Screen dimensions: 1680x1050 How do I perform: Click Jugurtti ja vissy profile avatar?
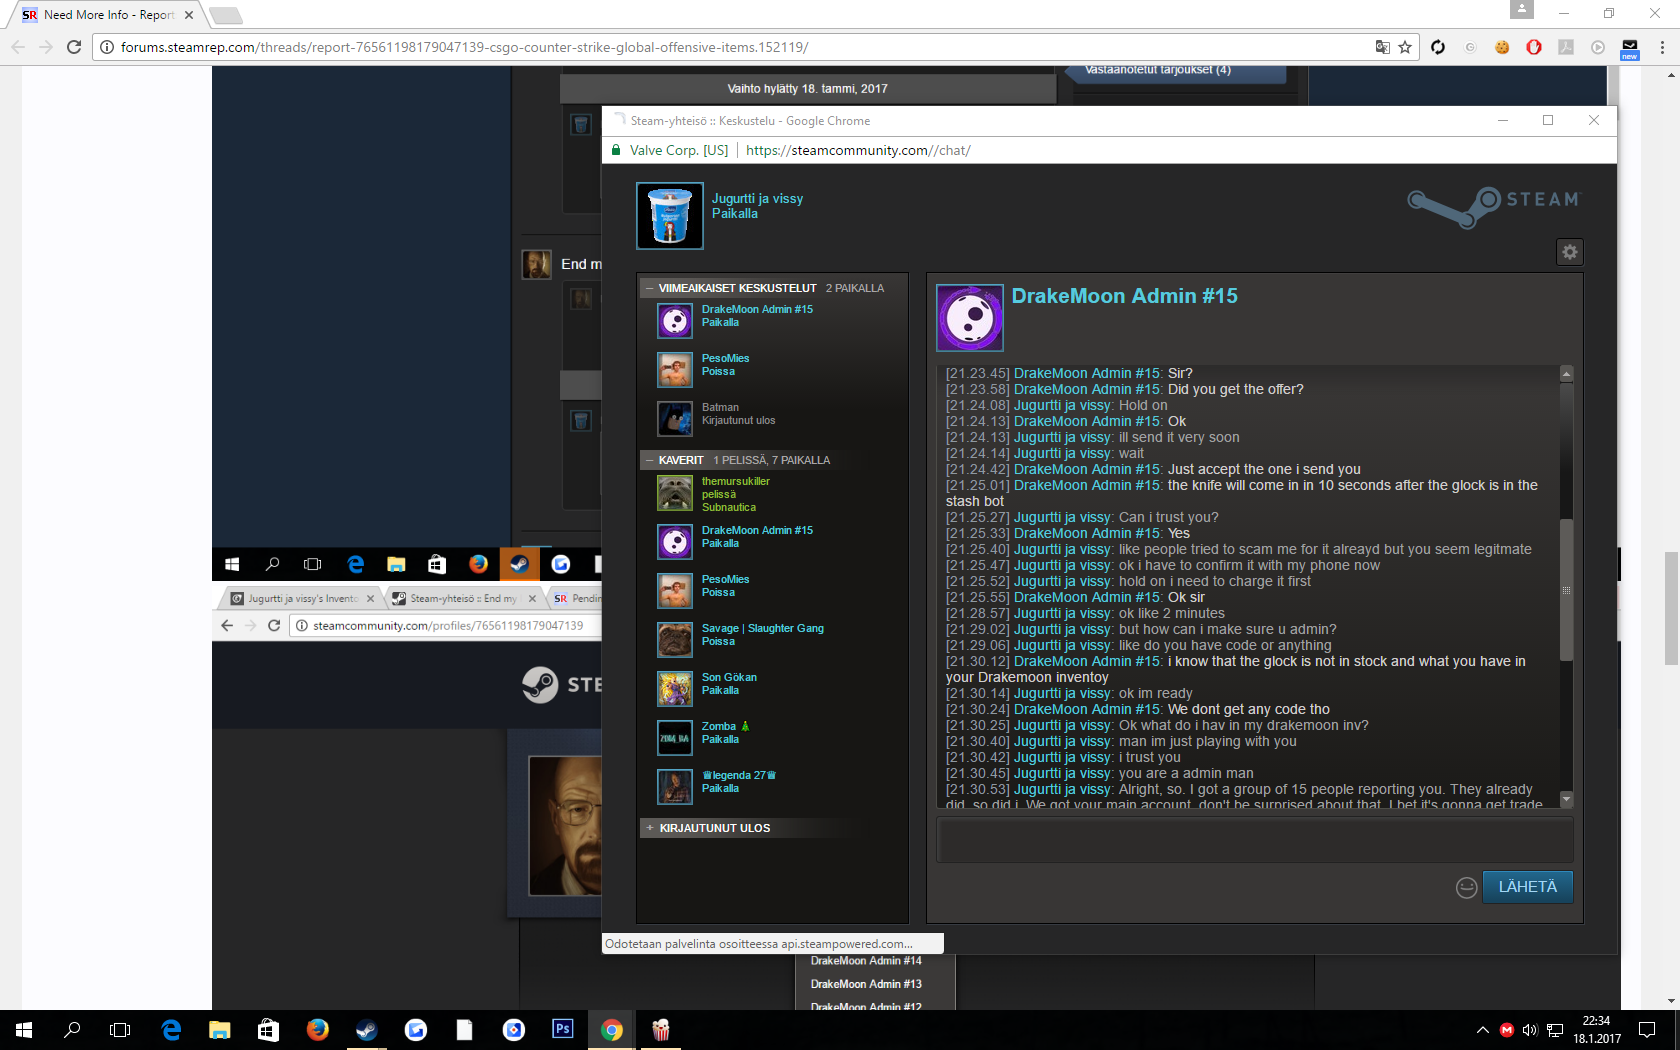(x=669, y=215)
